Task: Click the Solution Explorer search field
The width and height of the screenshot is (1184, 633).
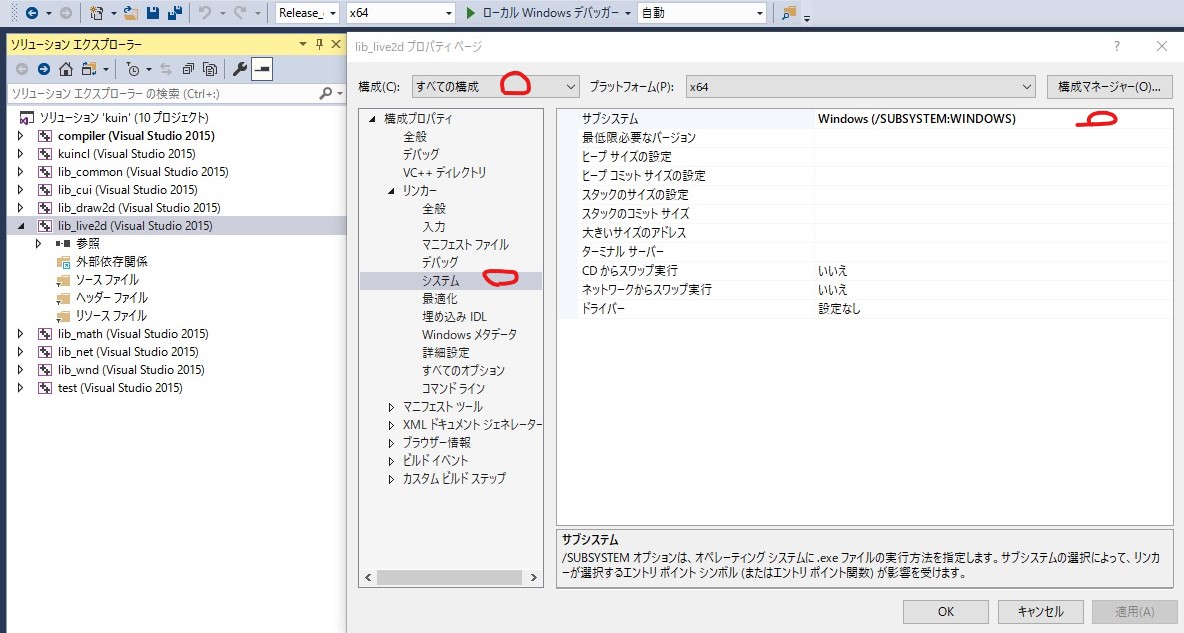Action: 160,94
